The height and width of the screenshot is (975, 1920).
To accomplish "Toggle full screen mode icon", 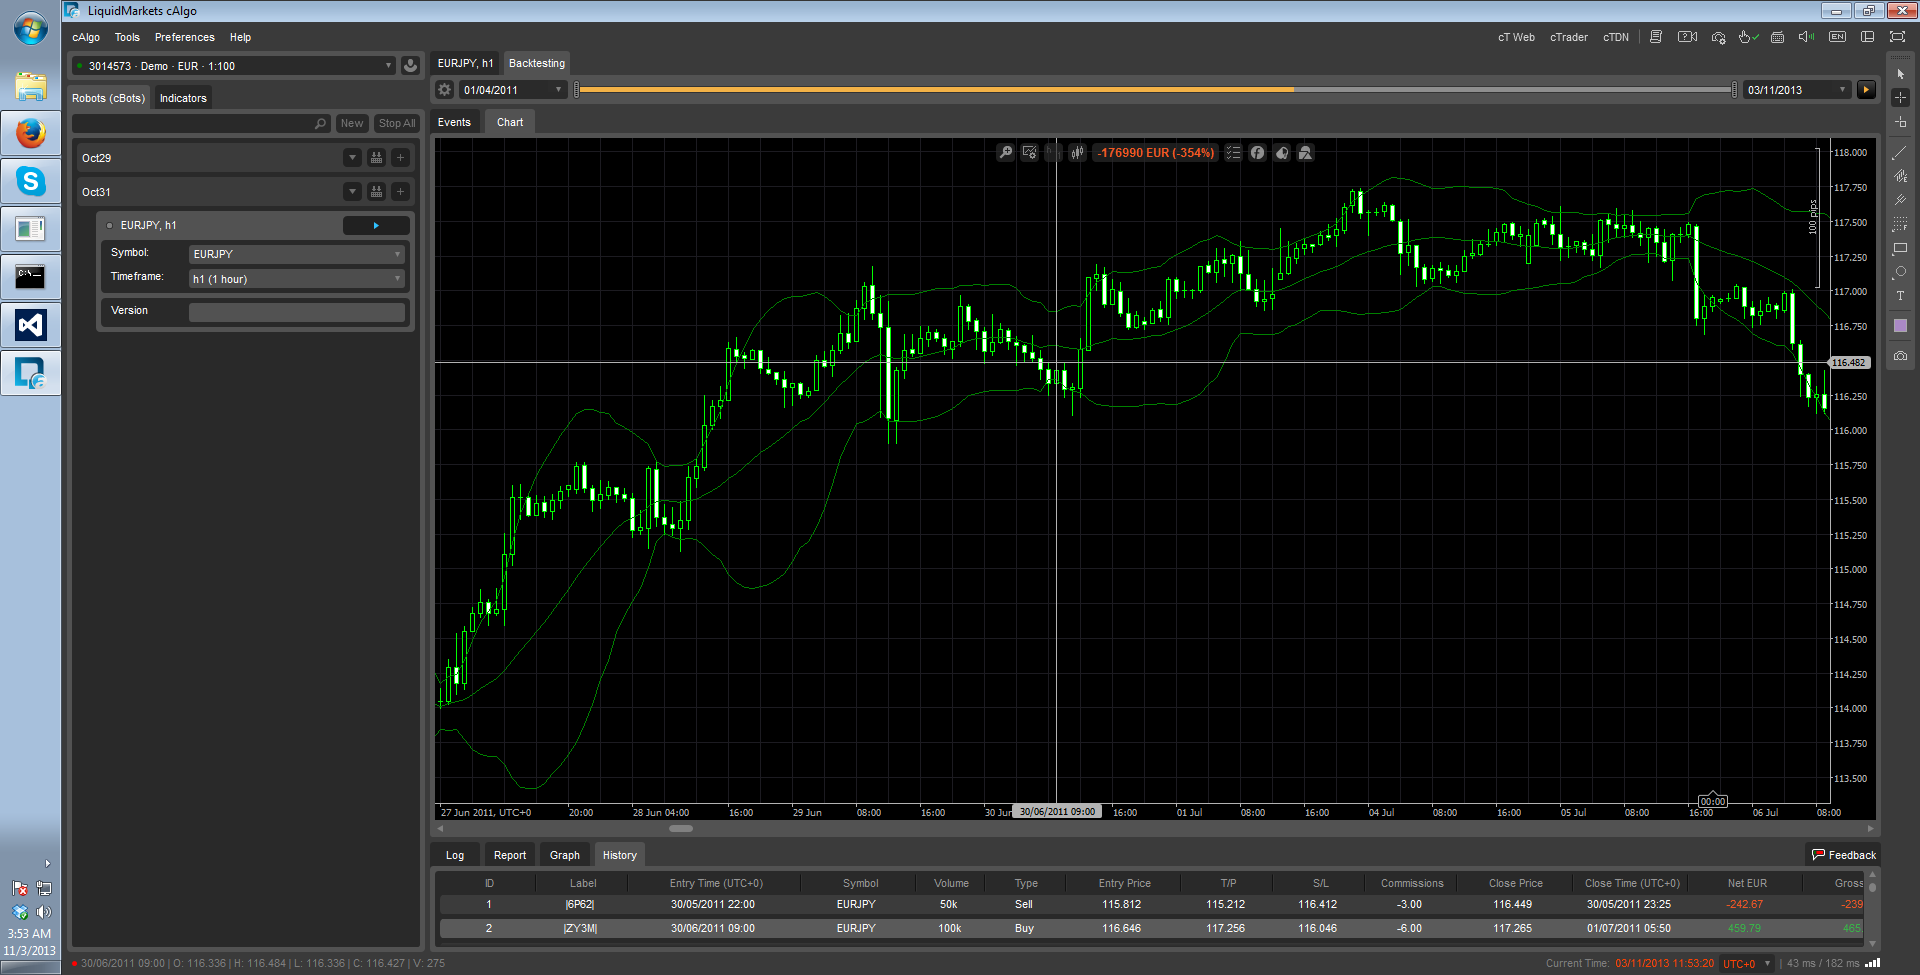I will (1897, 37).
